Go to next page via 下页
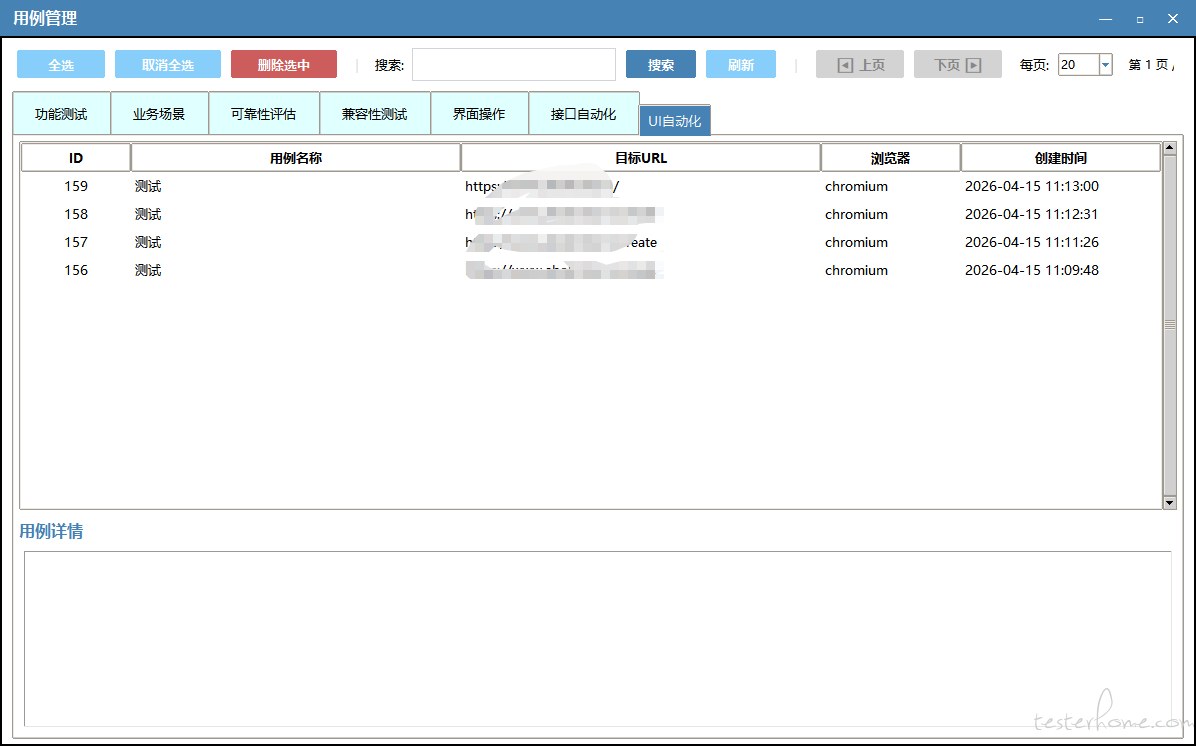 957,65
